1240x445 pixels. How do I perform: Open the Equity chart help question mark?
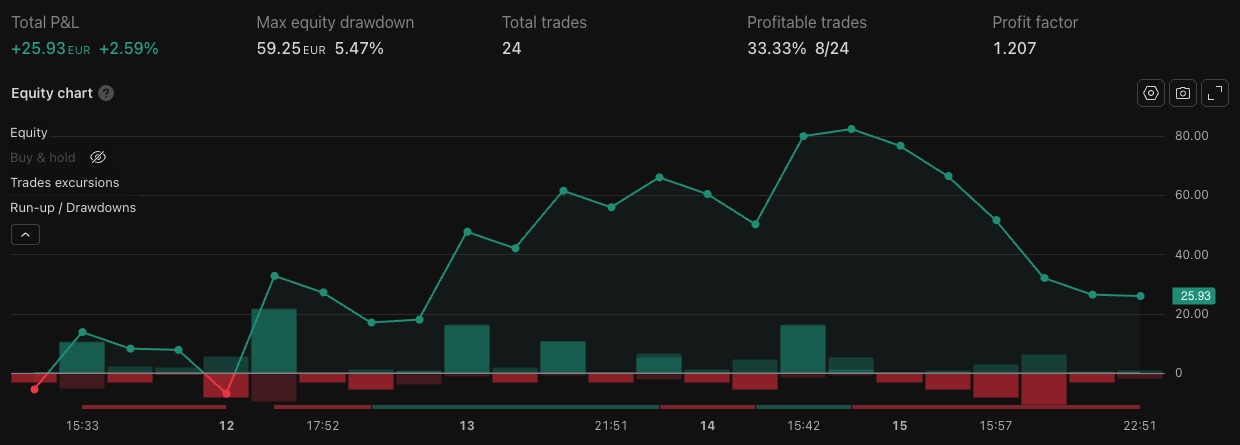click(x=106, y=93)
